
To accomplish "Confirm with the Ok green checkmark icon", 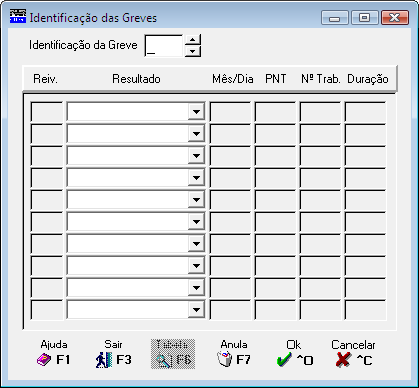I will tap(284, 360).
